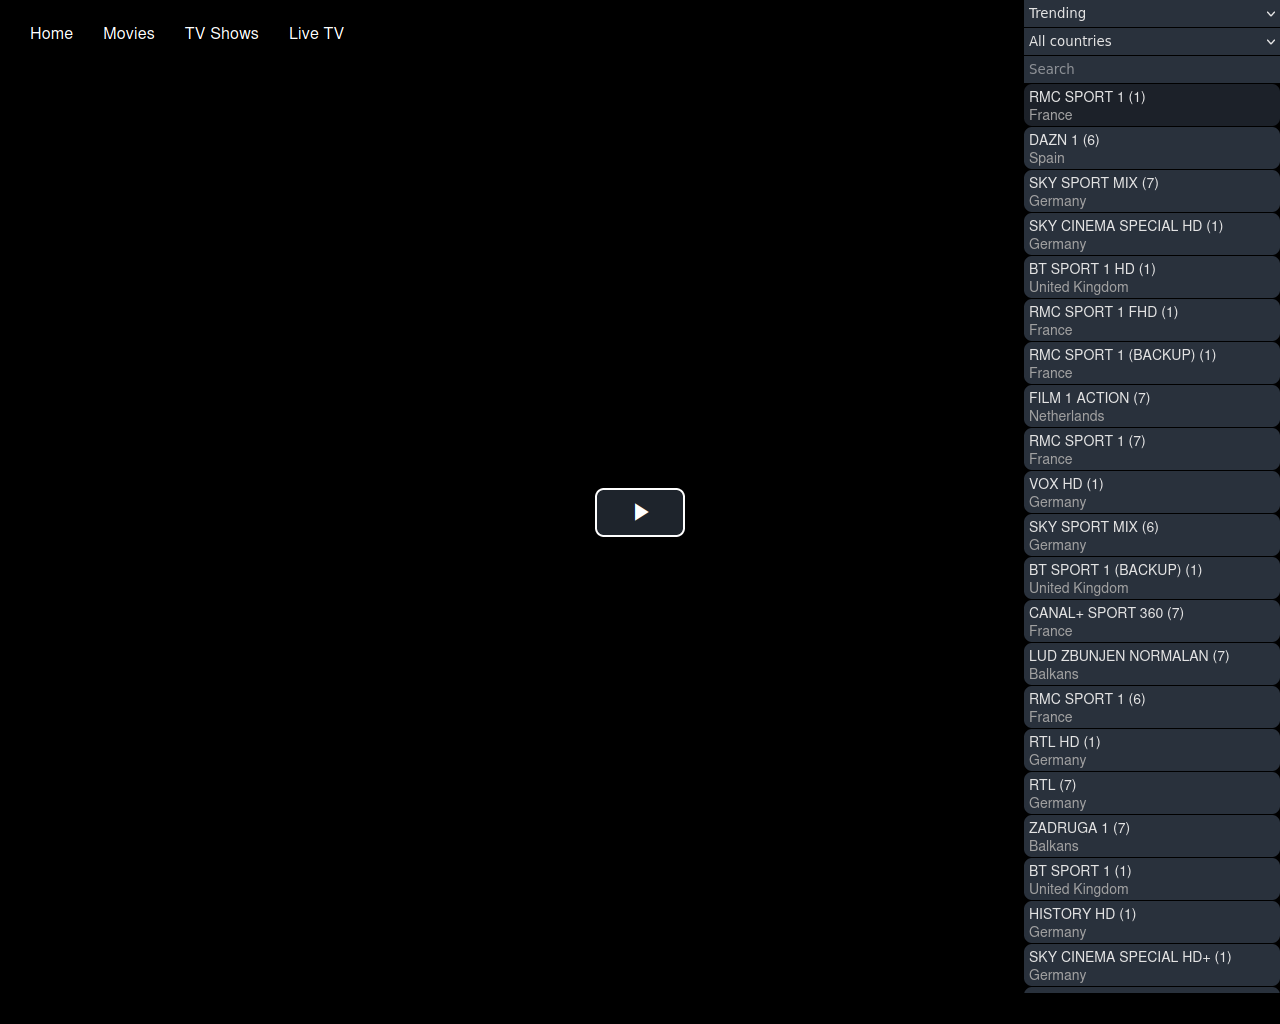Select RMC SPORT 1 (BACKUP) (1)
Screen dimensions: 1280x1024
[x=1152, y=363]
